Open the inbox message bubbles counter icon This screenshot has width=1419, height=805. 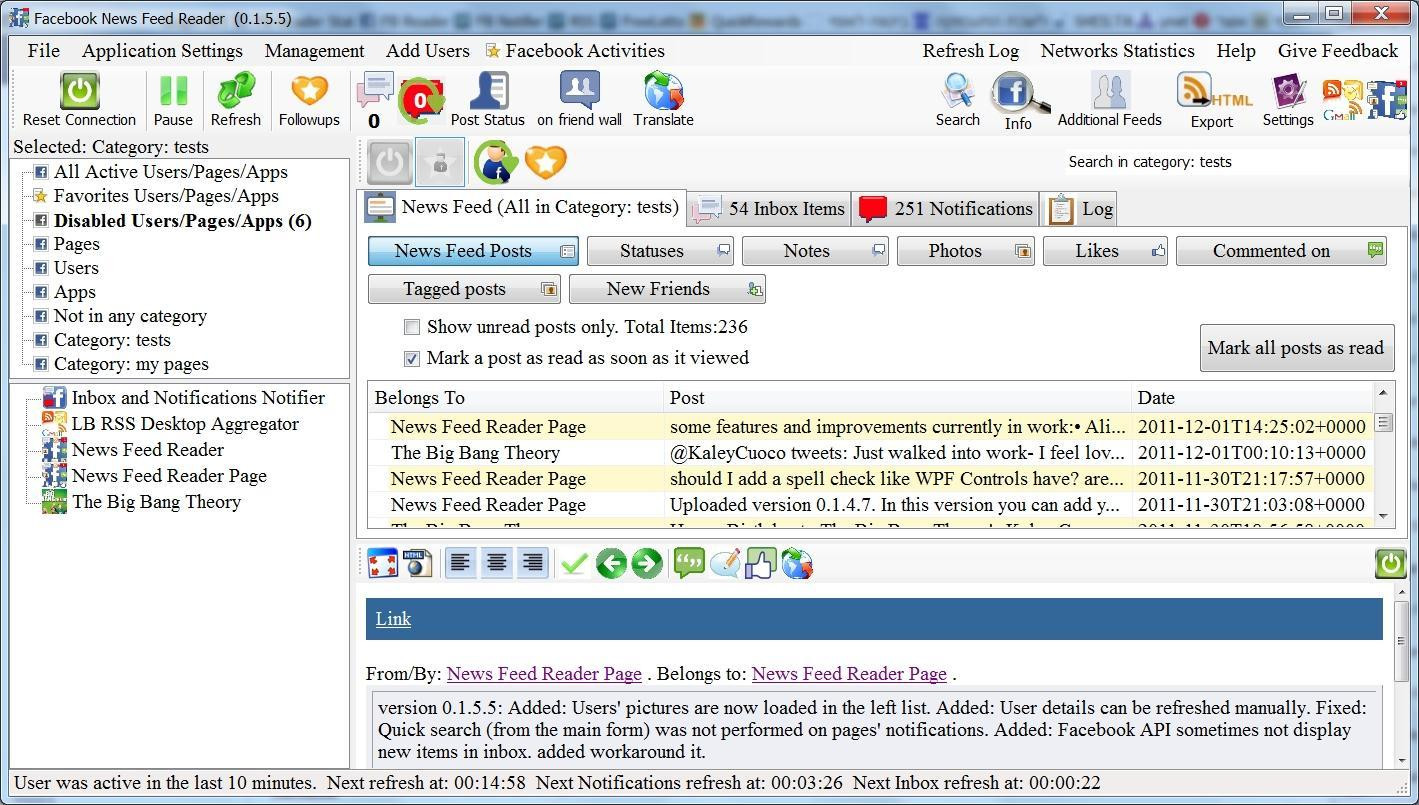tap(375, 90)
